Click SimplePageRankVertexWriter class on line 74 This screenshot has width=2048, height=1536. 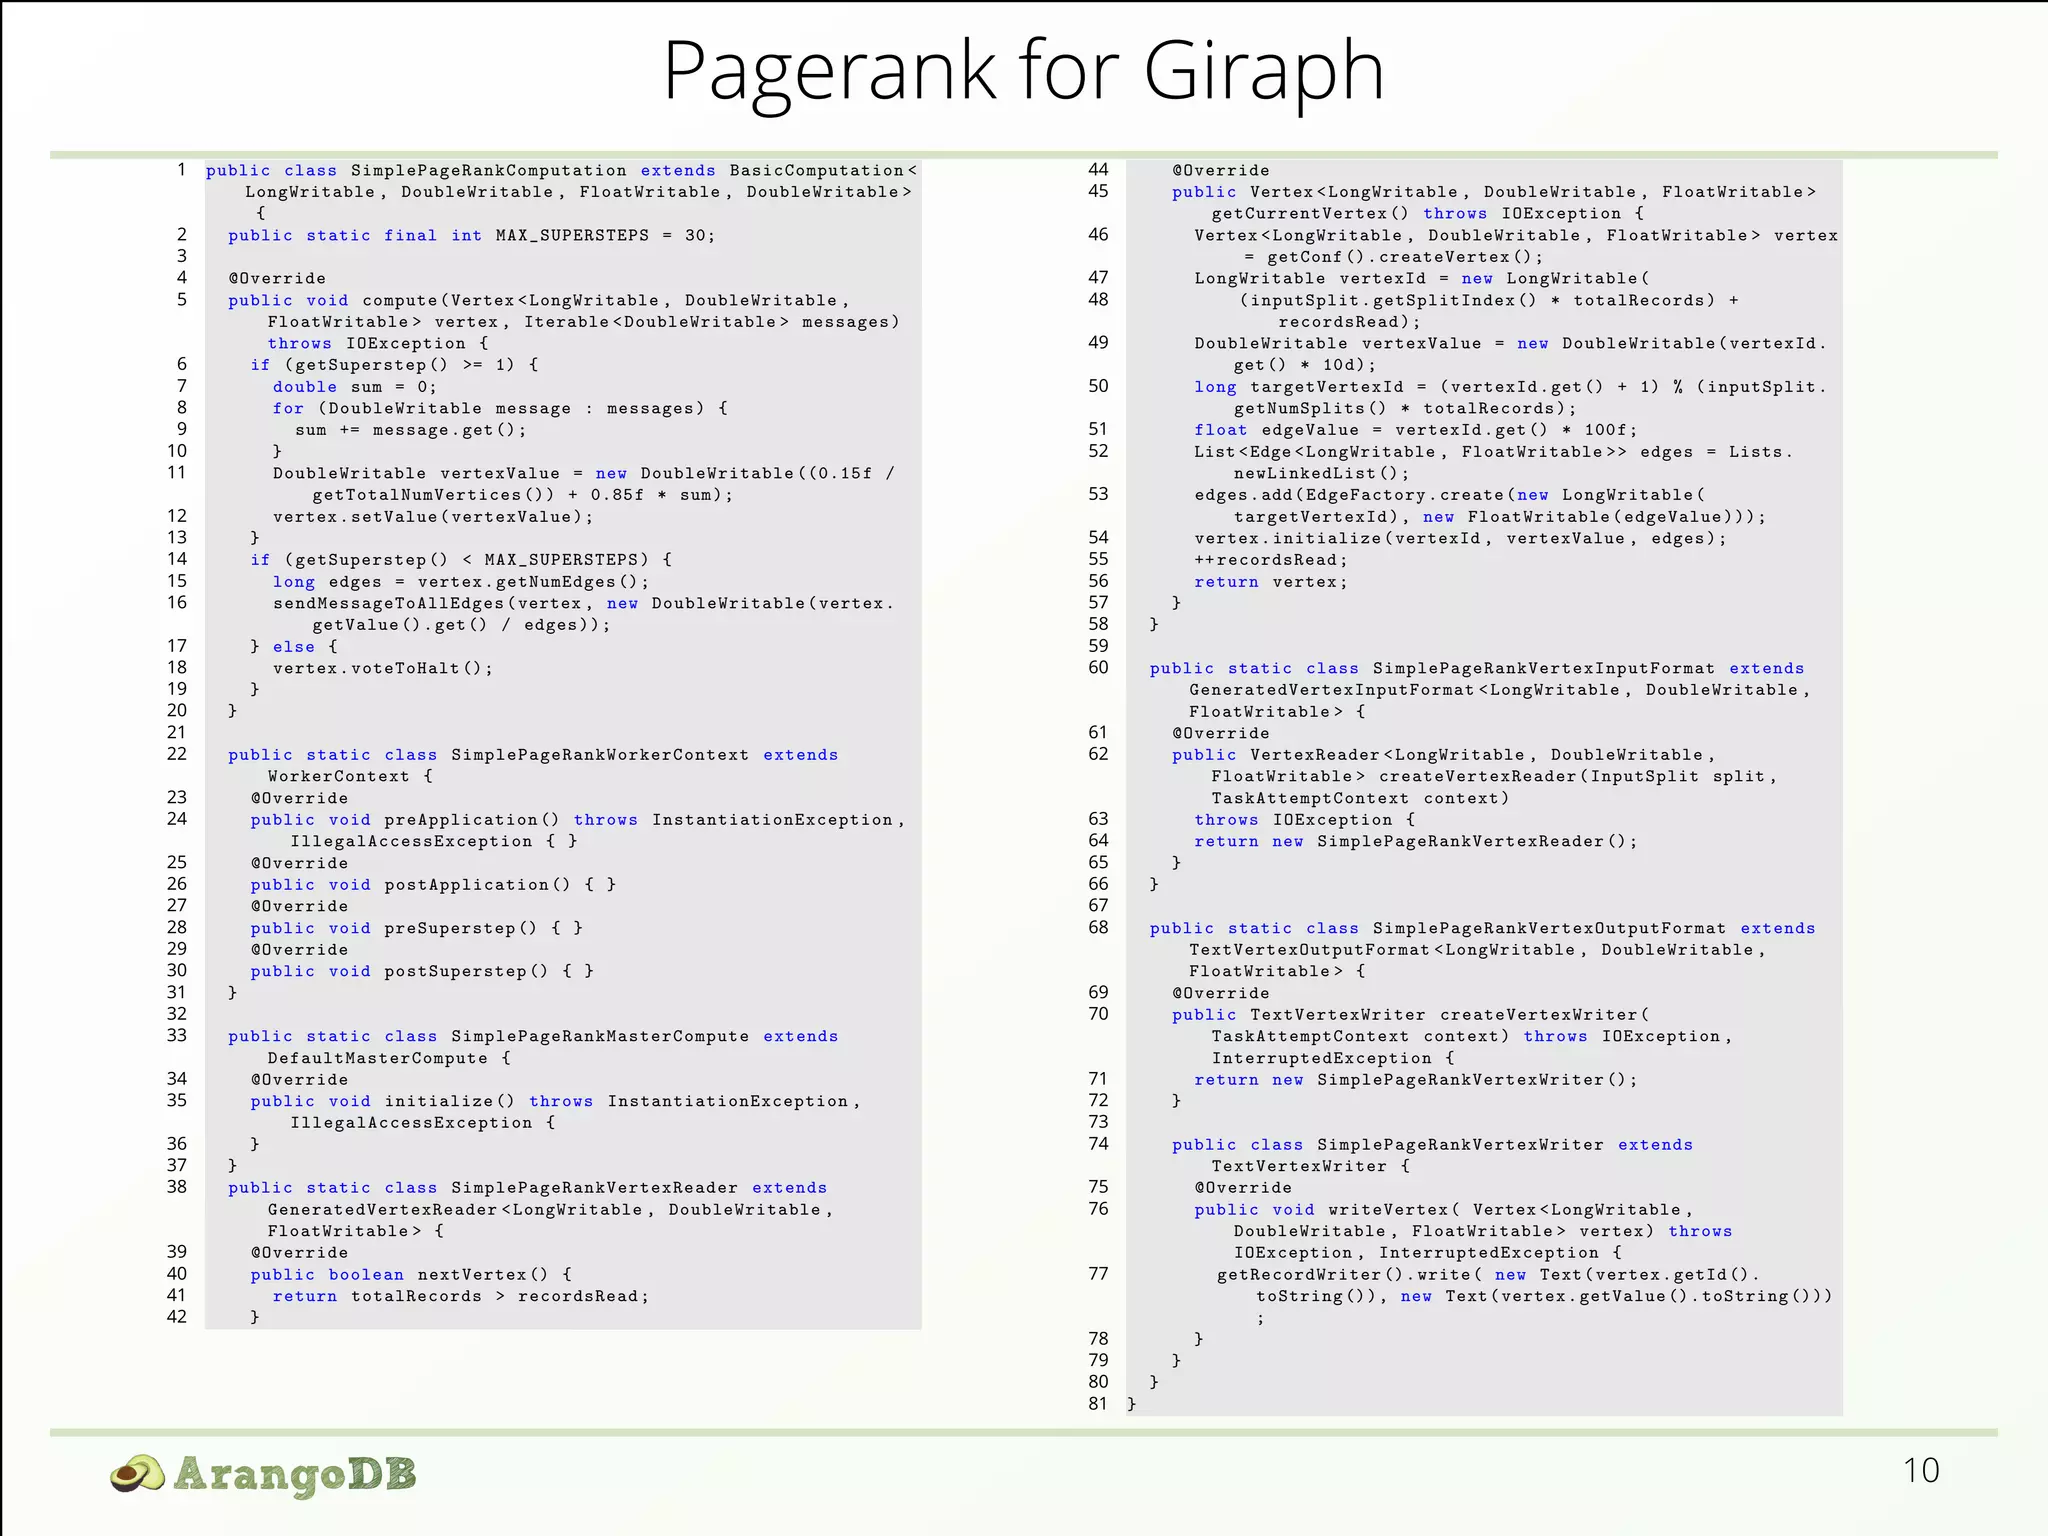coord(1460,1145)
